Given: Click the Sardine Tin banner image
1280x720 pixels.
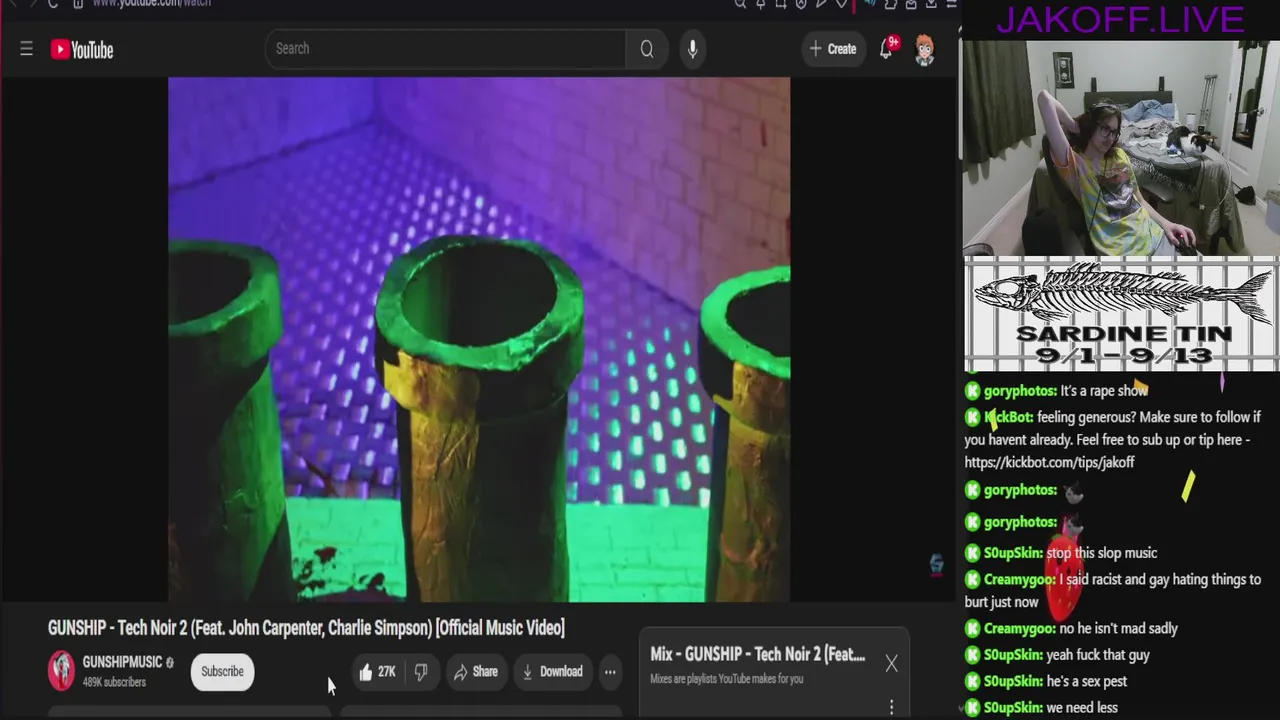Looking at the screenshot, I should tap(1121, 315).
